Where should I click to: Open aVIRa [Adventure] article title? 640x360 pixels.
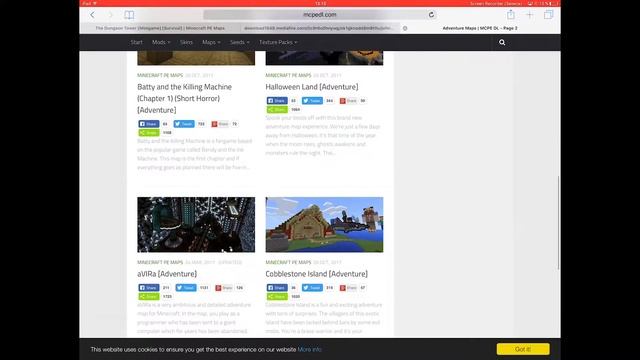pyautogui.click(x=167, y=273)
